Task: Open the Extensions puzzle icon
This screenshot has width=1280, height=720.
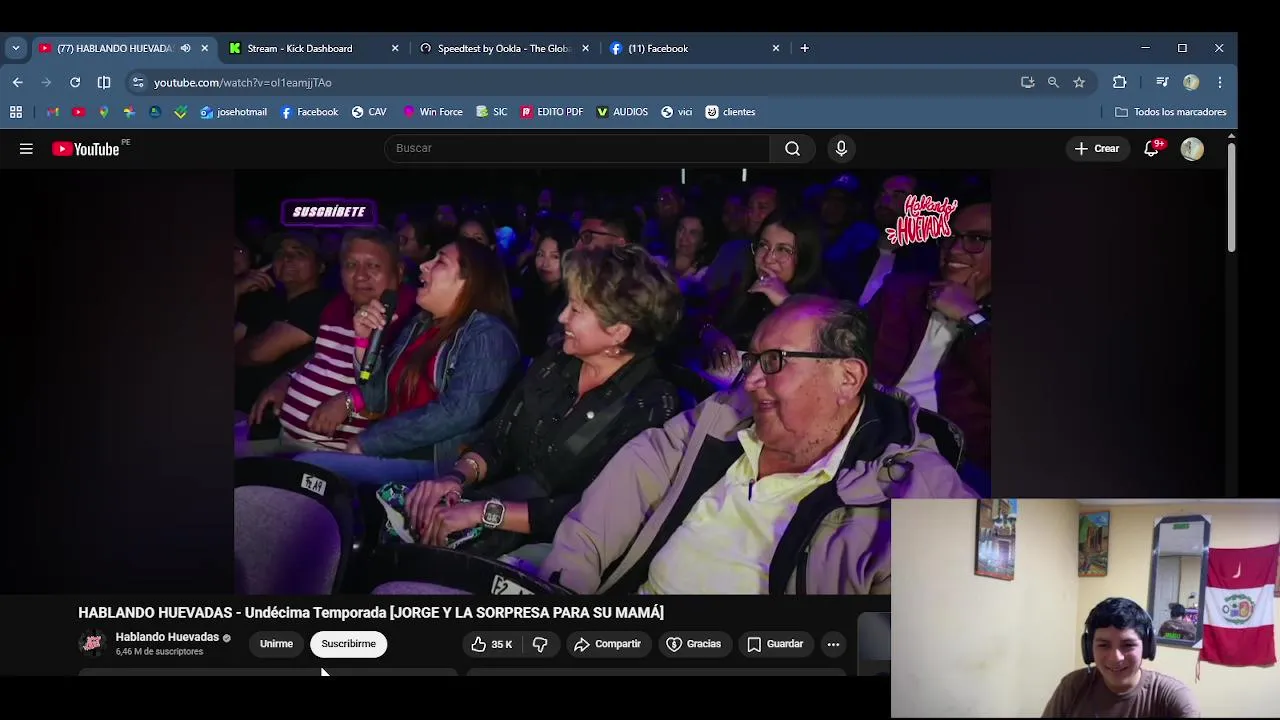Action: click(1119, 82)
